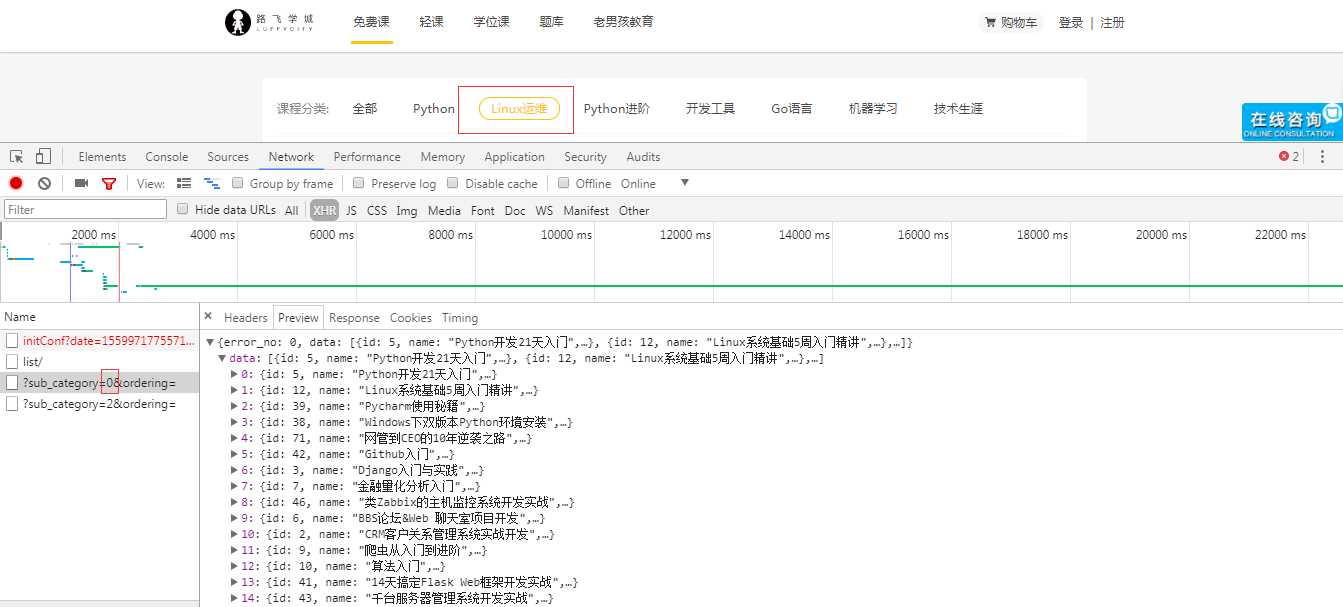Select the All request type filter

click(x=291, y=210)
